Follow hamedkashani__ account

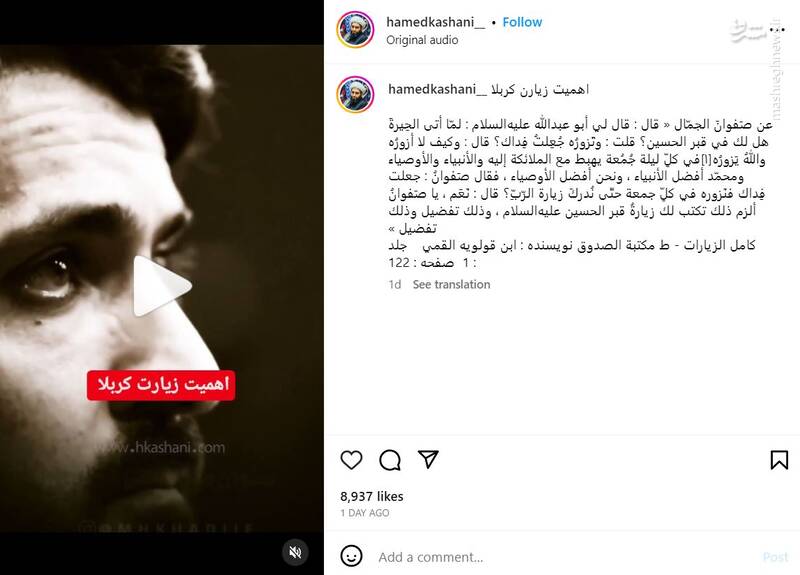pos(522,22)
